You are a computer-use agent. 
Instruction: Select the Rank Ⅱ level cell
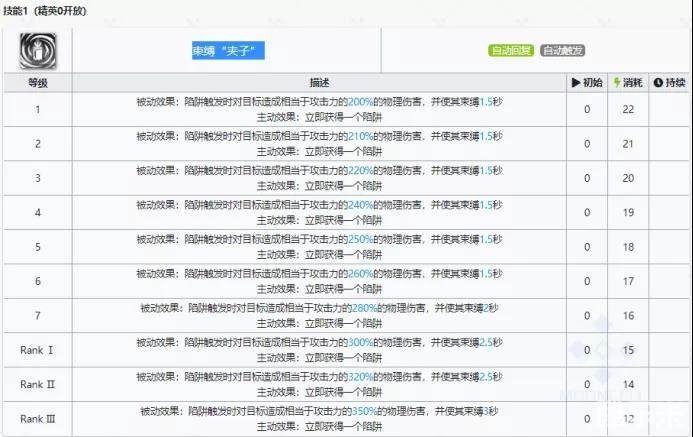coord(36,383)
